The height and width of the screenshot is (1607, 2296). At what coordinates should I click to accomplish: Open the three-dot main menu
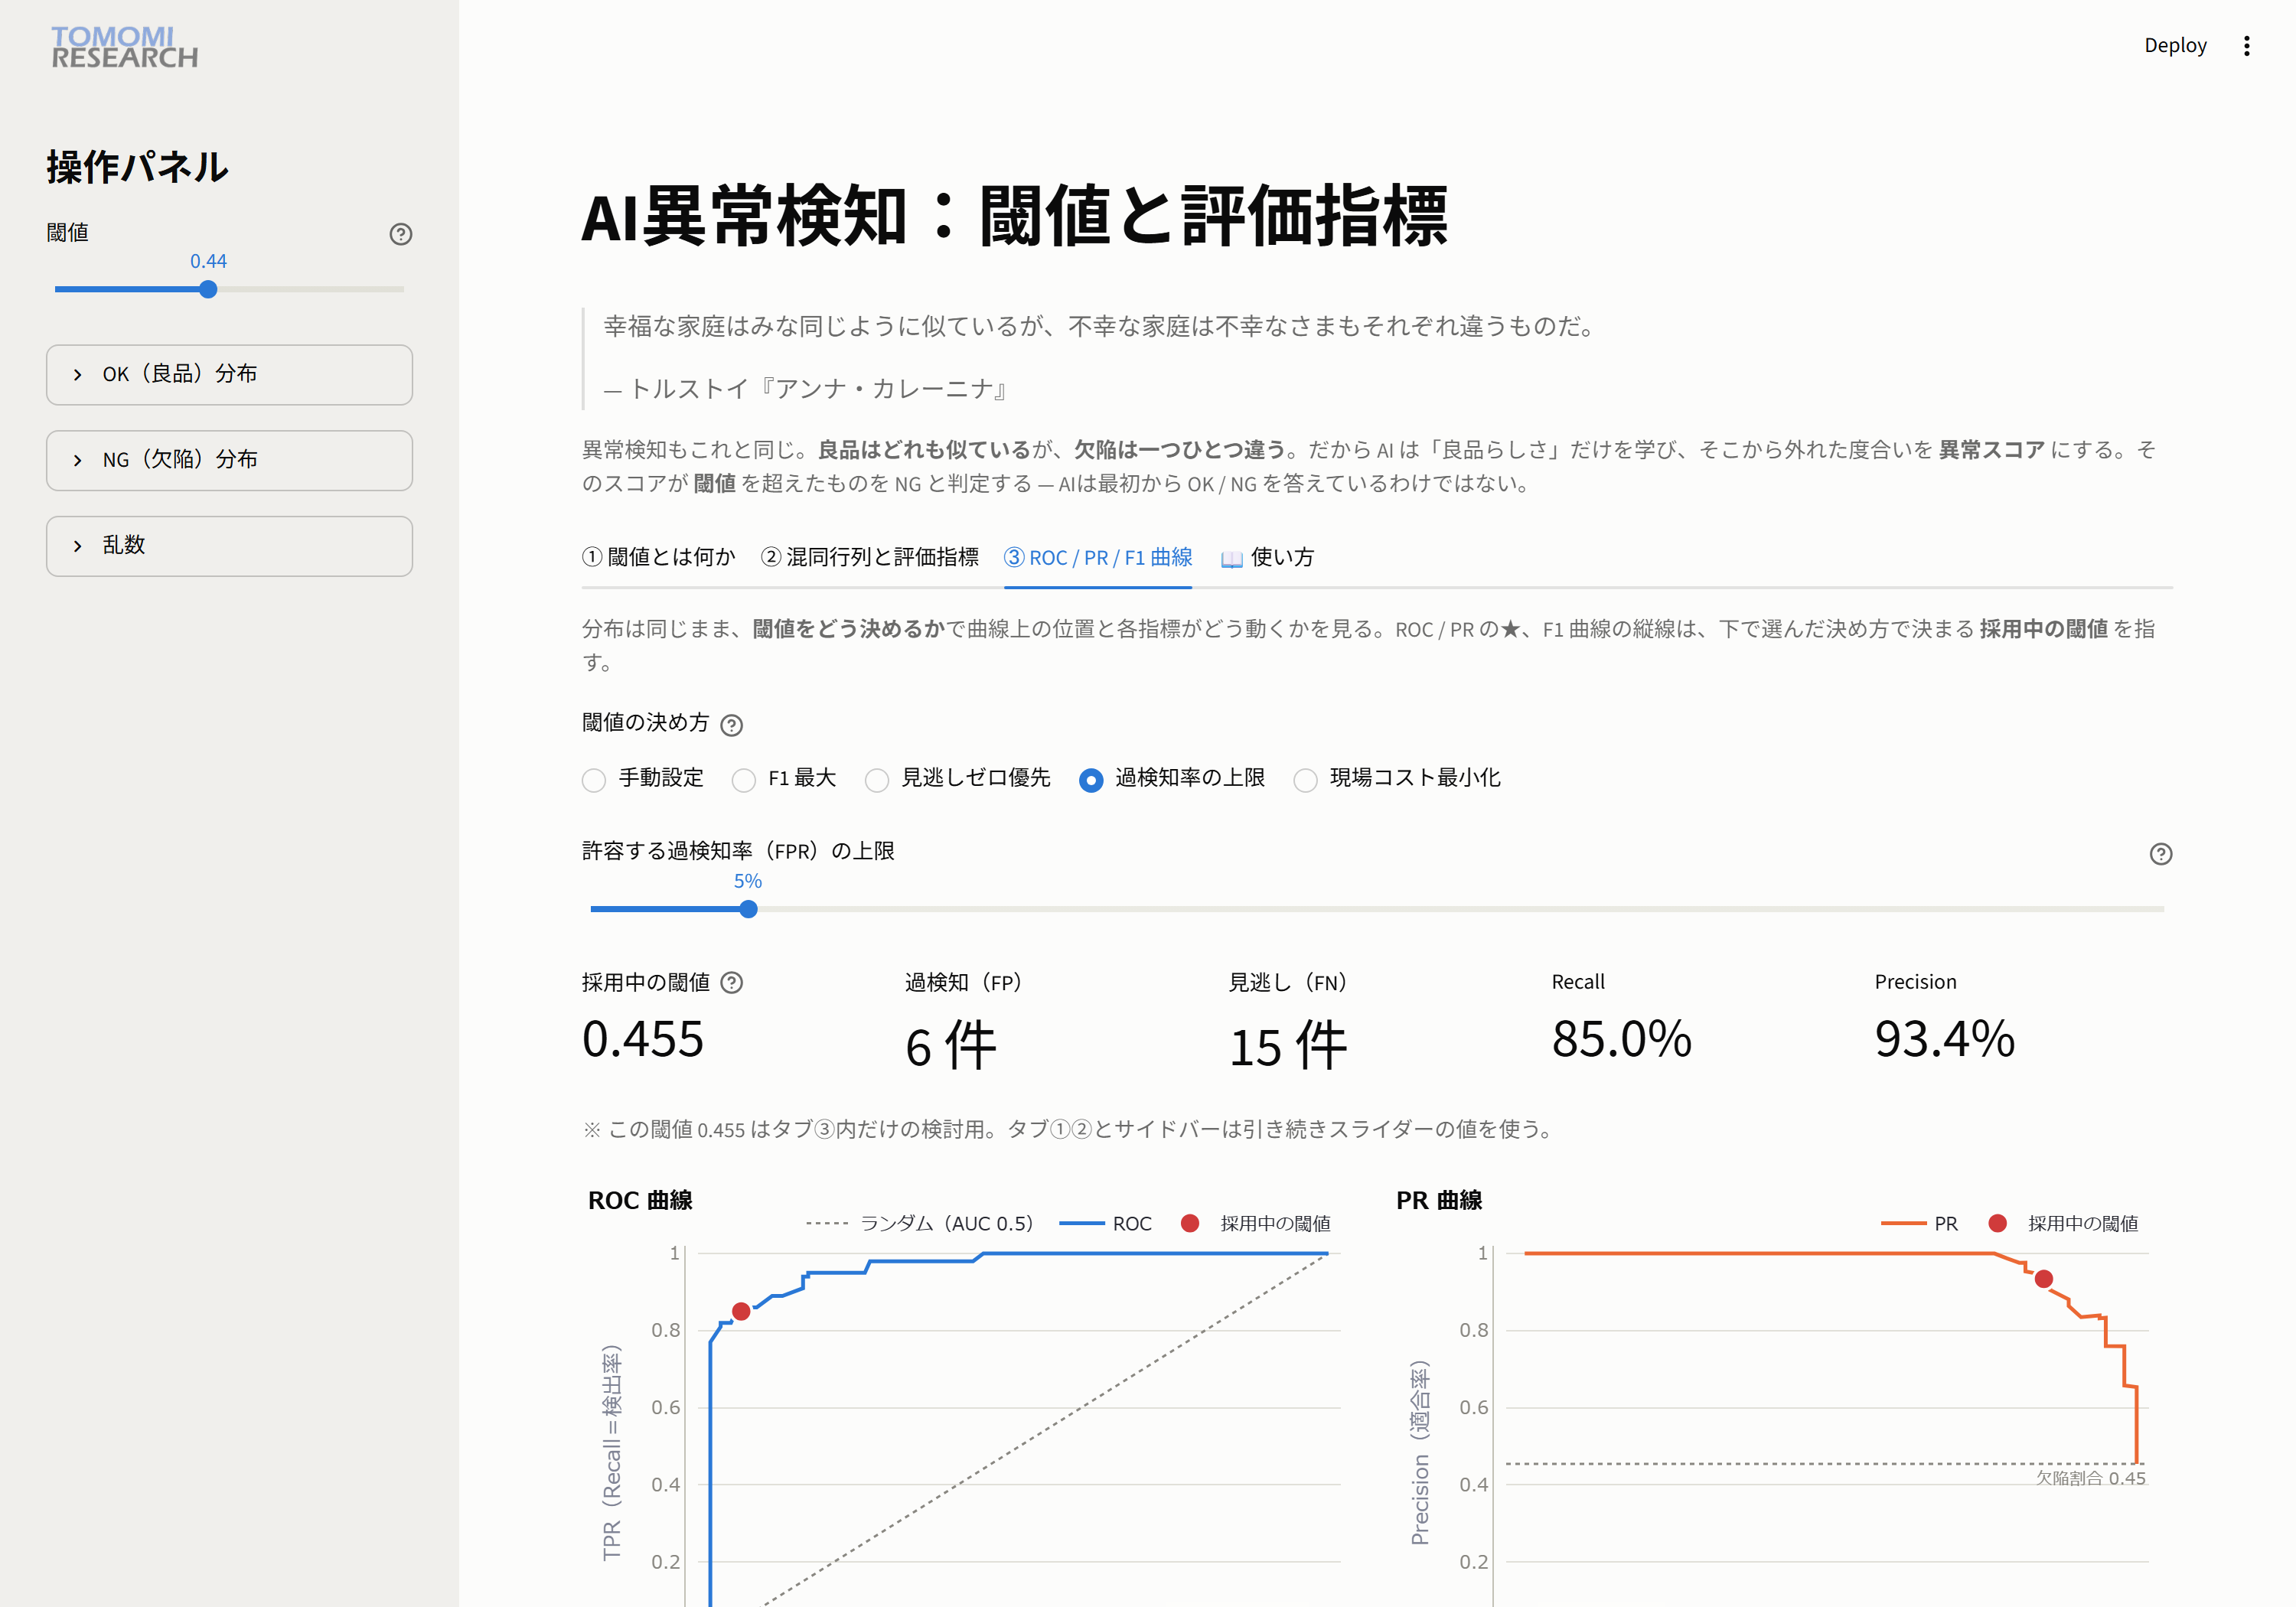pyautogui.click(x=2246, y=46)
